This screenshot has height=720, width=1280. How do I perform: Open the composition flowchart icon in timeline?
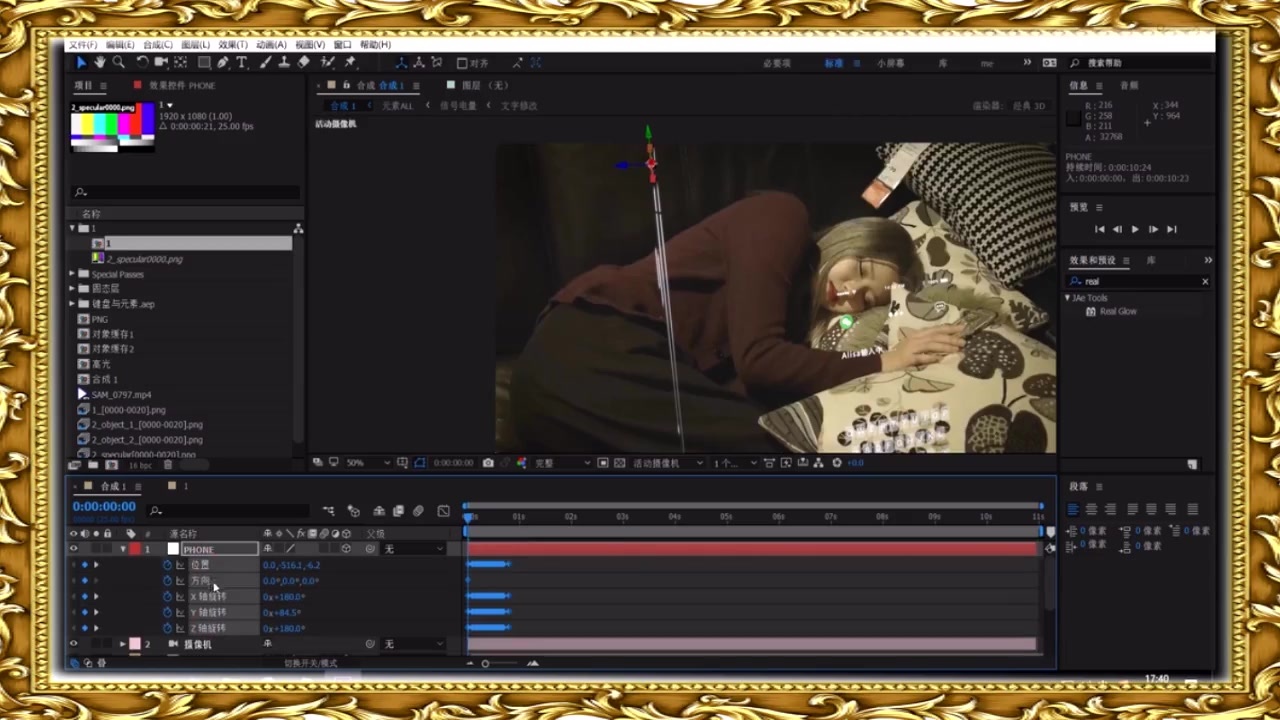[x=328, y=511]
